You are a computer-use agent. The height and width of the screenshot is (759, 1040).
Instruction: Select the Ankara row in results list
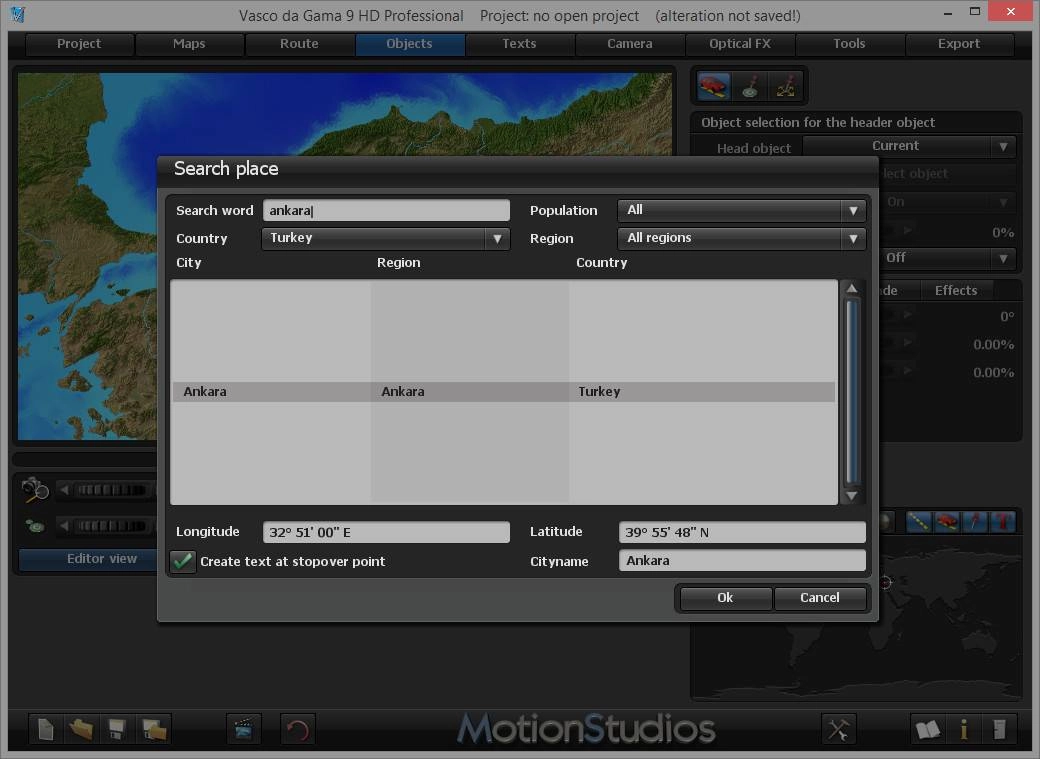tap(504, 391)
